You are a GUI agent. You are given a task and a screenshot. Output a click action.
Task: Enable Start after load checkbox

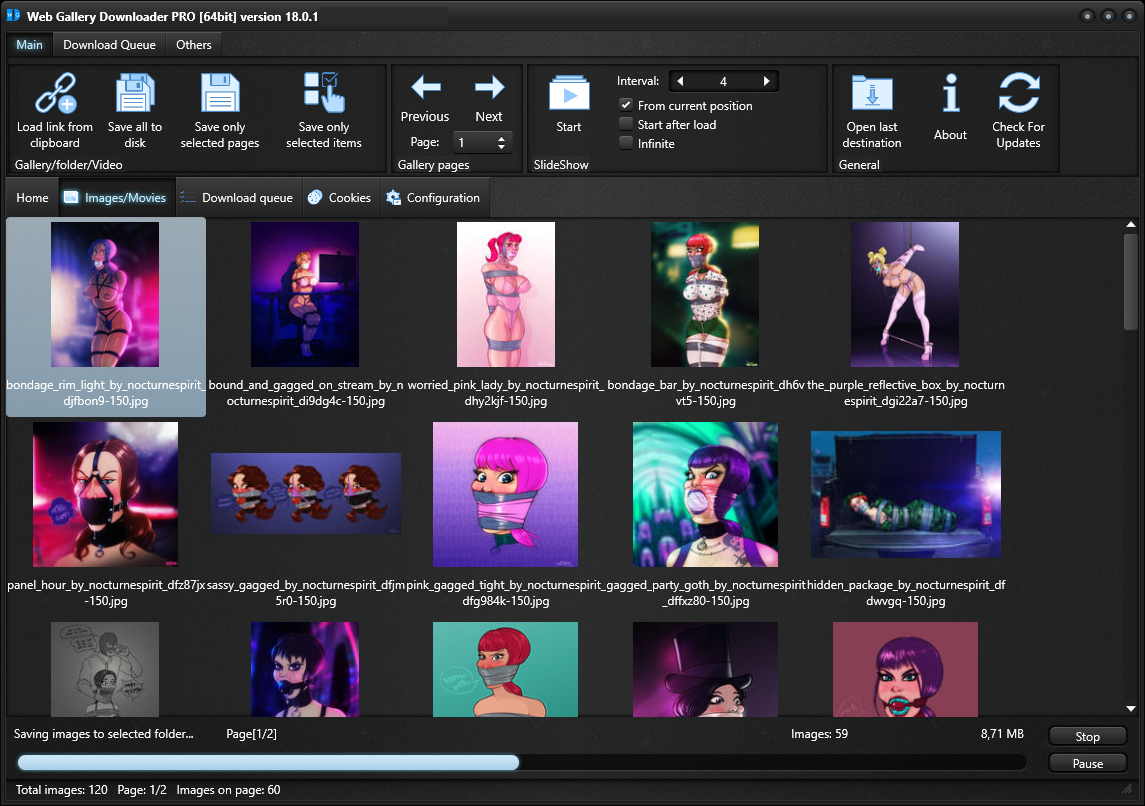click(x=626, y=124)
